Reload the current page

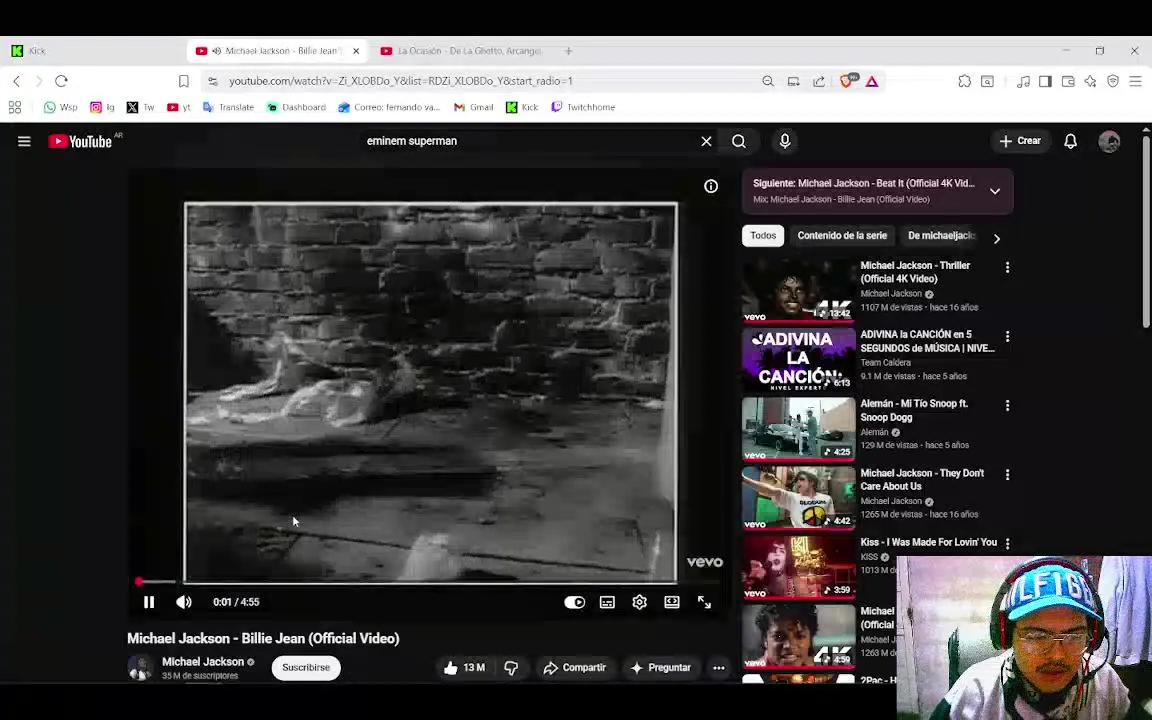(62, 81)
